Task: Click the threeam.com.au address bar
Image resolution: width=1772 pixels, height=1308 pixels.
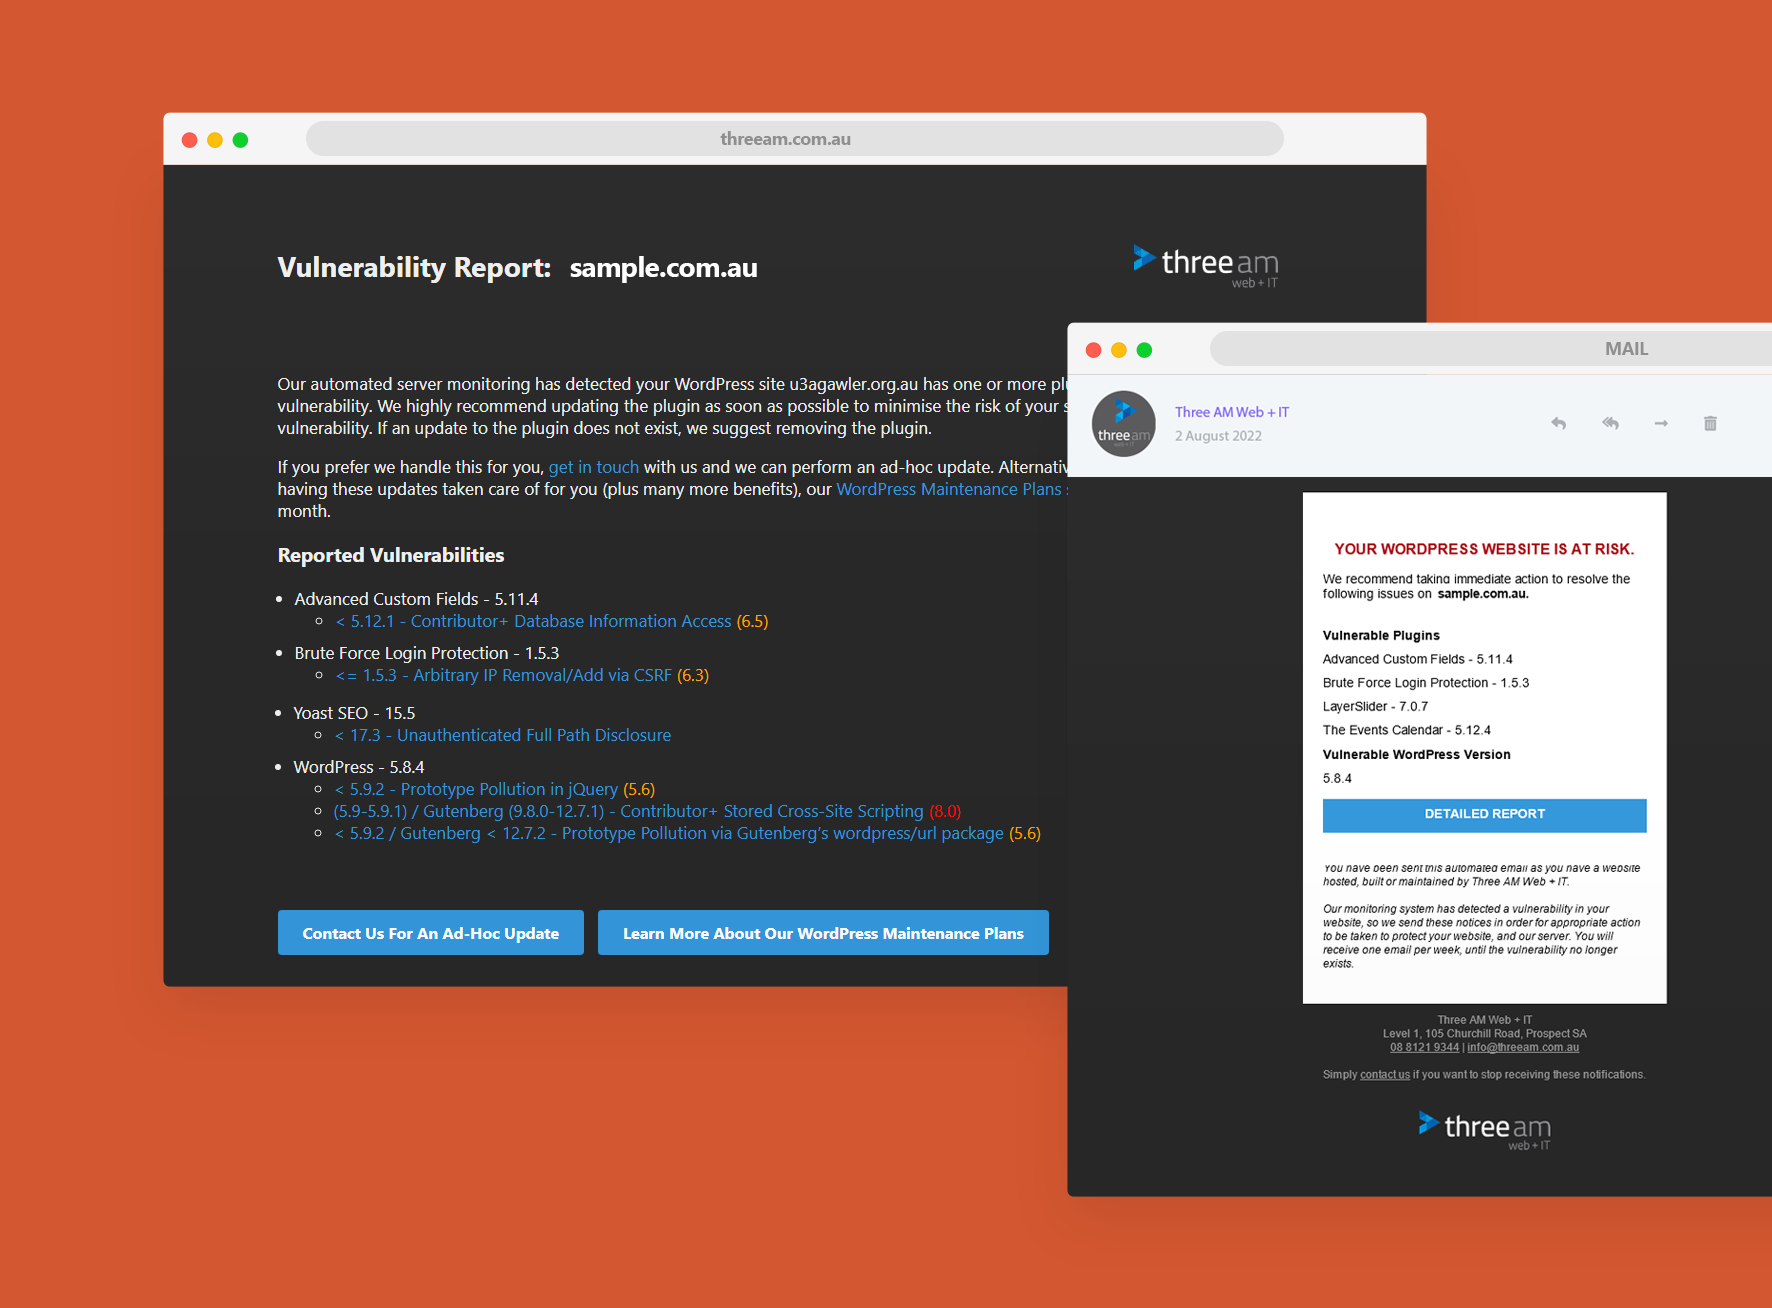Action: [x=795, y=139]
